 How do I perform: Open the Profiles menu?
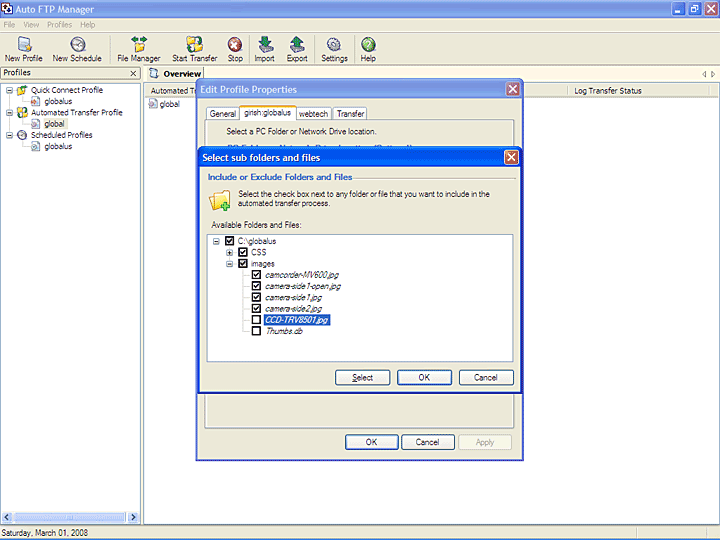(59, 25)
